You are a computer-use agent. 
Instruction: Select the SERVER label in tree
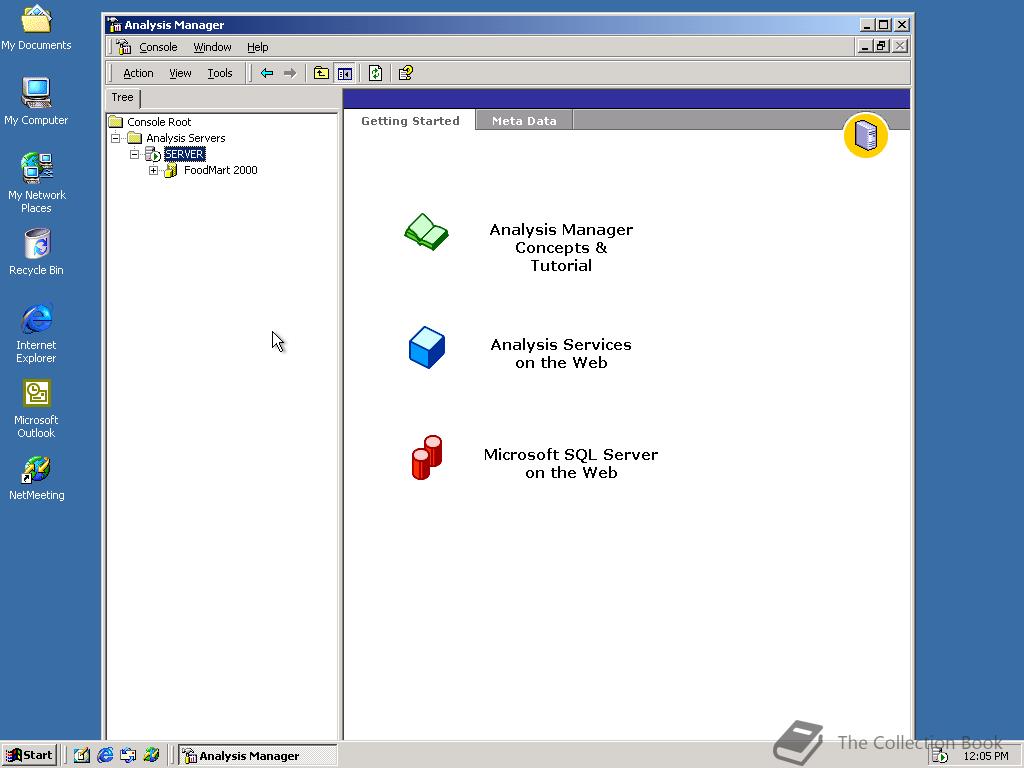point(185,154)
